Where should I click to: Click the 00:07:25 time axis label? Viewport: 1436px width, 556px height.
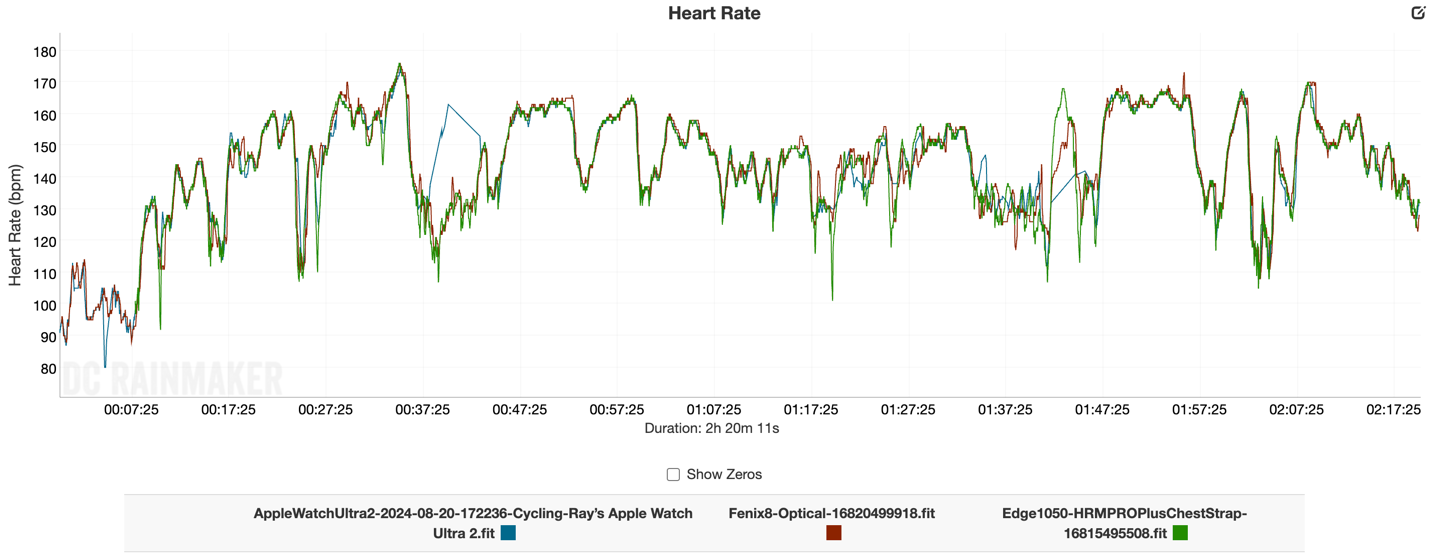(x=131, y=410)
